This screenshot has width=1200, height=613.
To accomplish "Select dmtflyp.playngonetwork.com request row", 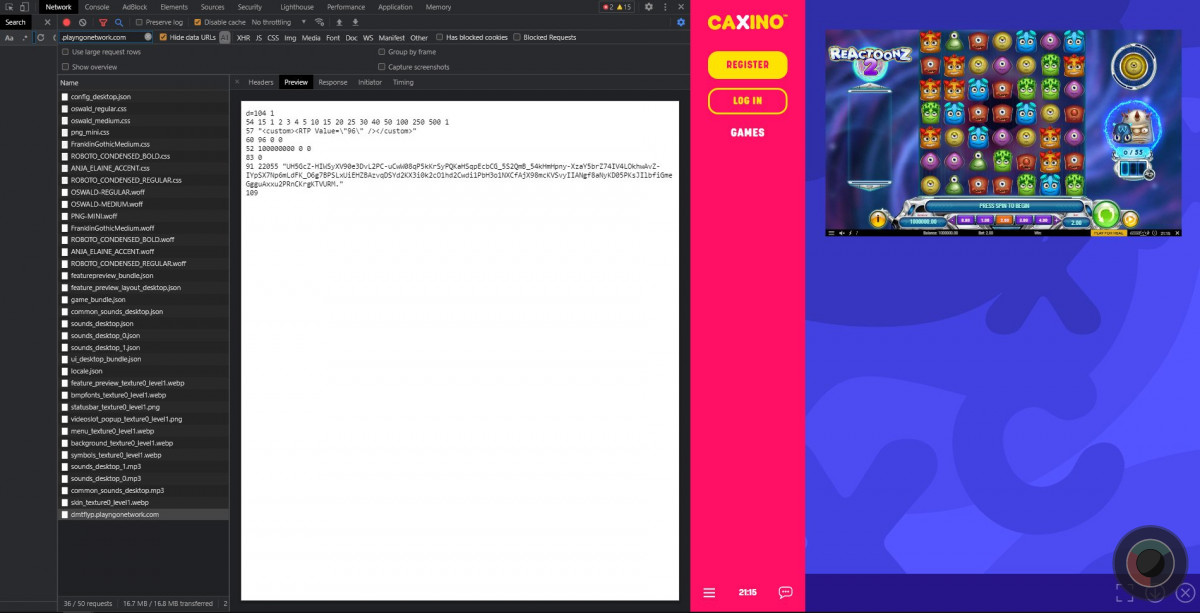I will coord(143,514).
